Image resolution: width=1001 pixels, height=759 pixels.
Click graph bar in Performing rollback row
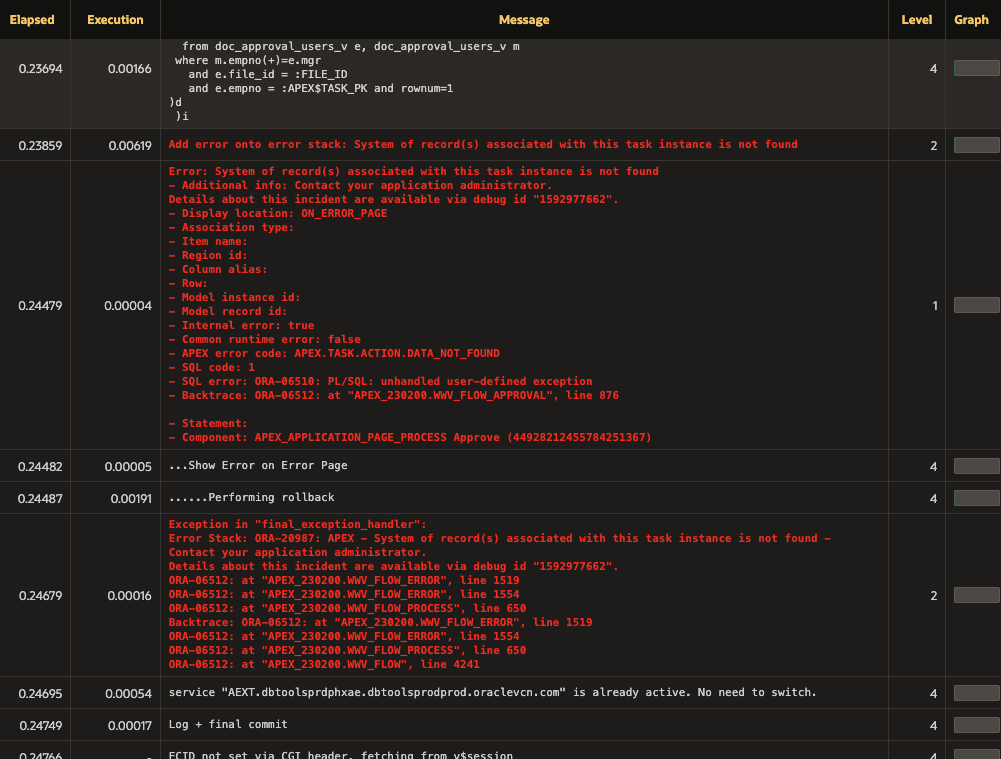[x=976, y=498]
